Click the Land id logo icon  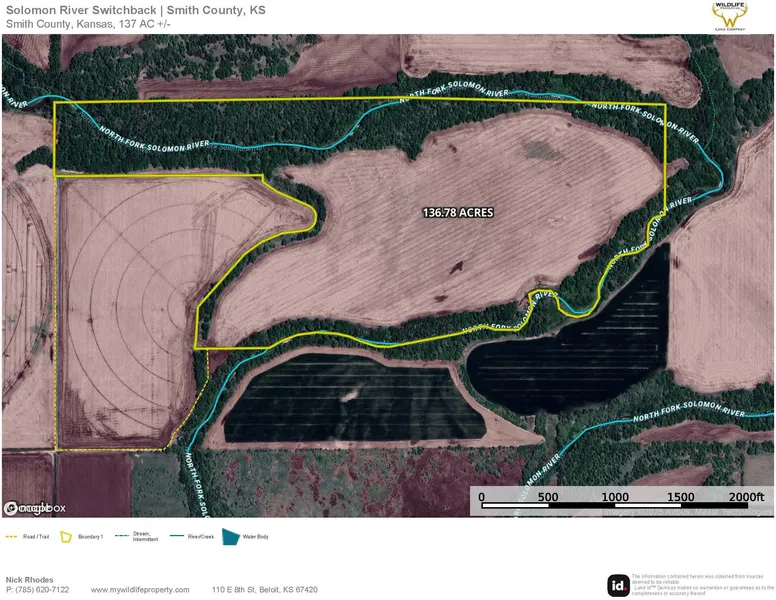[x=618, y=585]
